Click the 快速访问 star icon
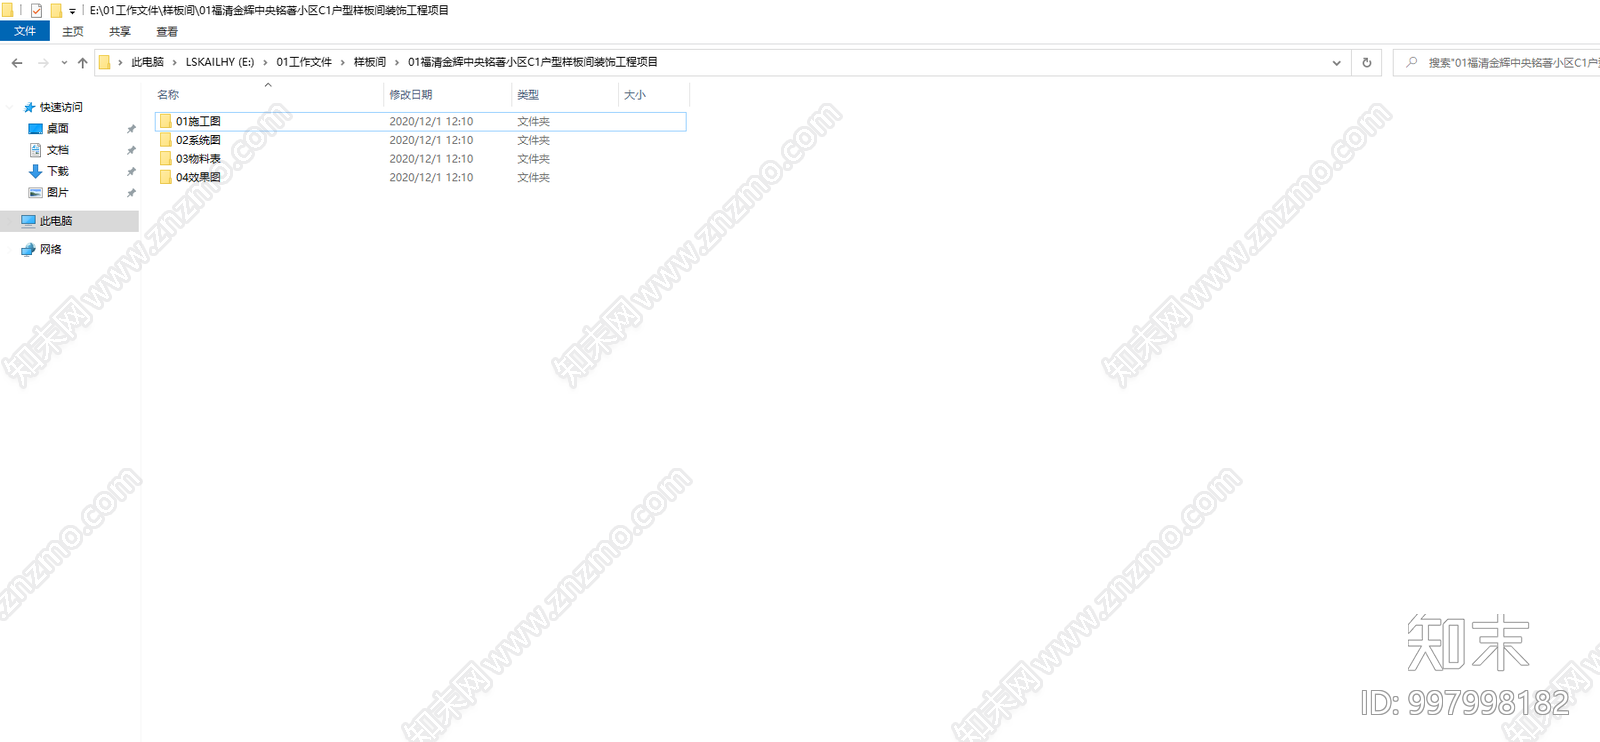 point(29,107)
